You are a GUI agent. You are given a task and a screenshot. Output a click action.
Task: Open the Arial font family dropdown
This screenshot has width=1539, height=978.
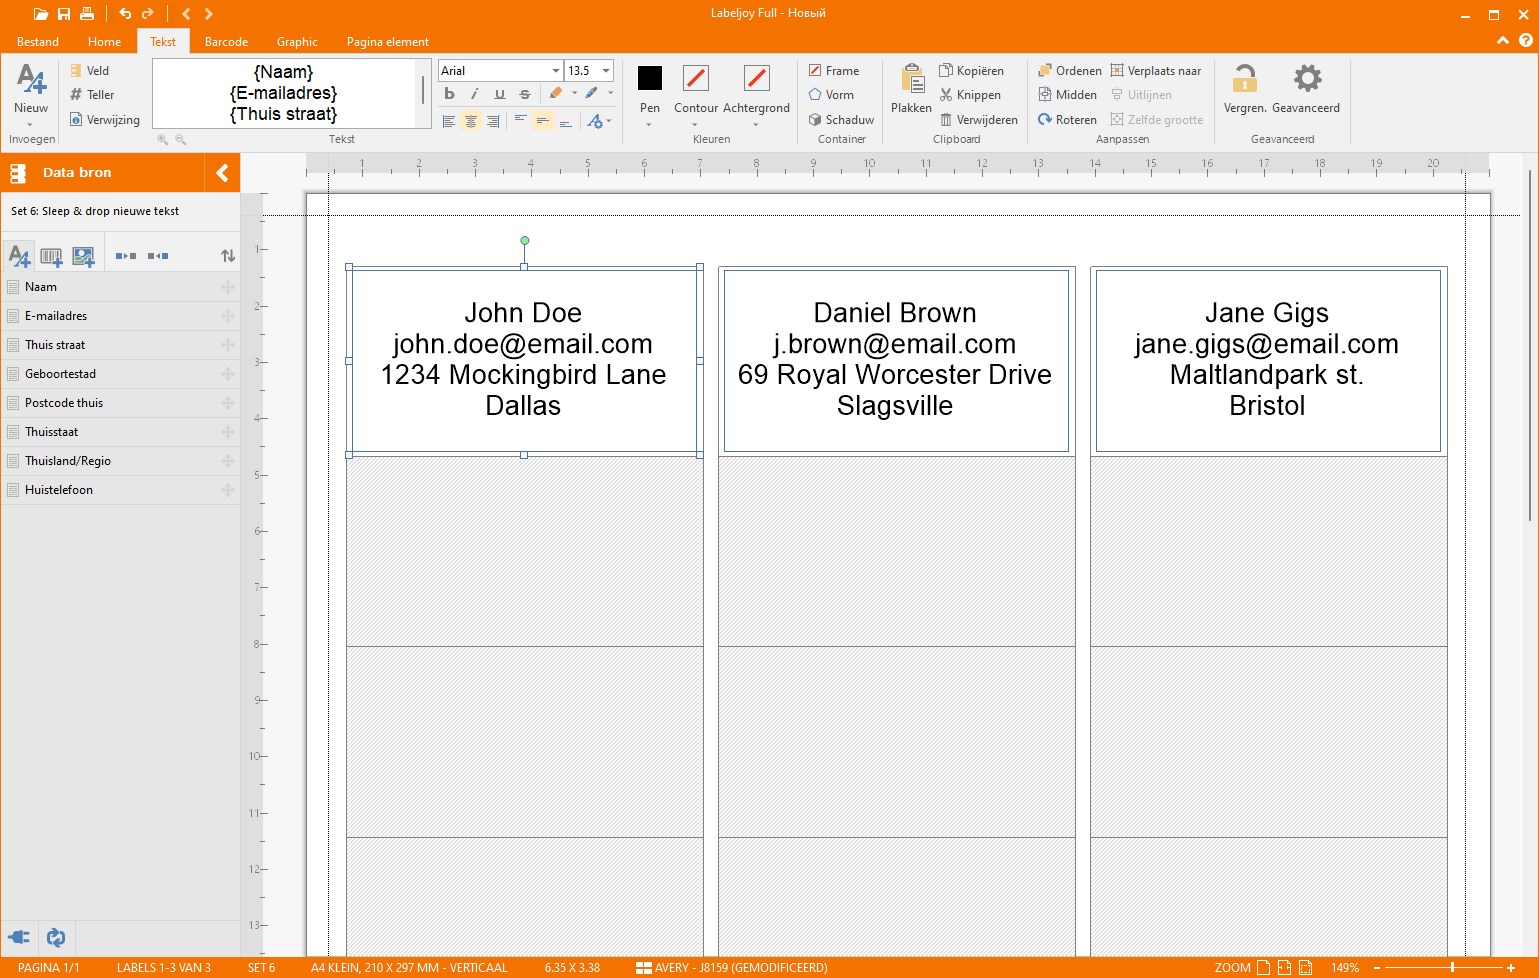click(x=556, y=71)
